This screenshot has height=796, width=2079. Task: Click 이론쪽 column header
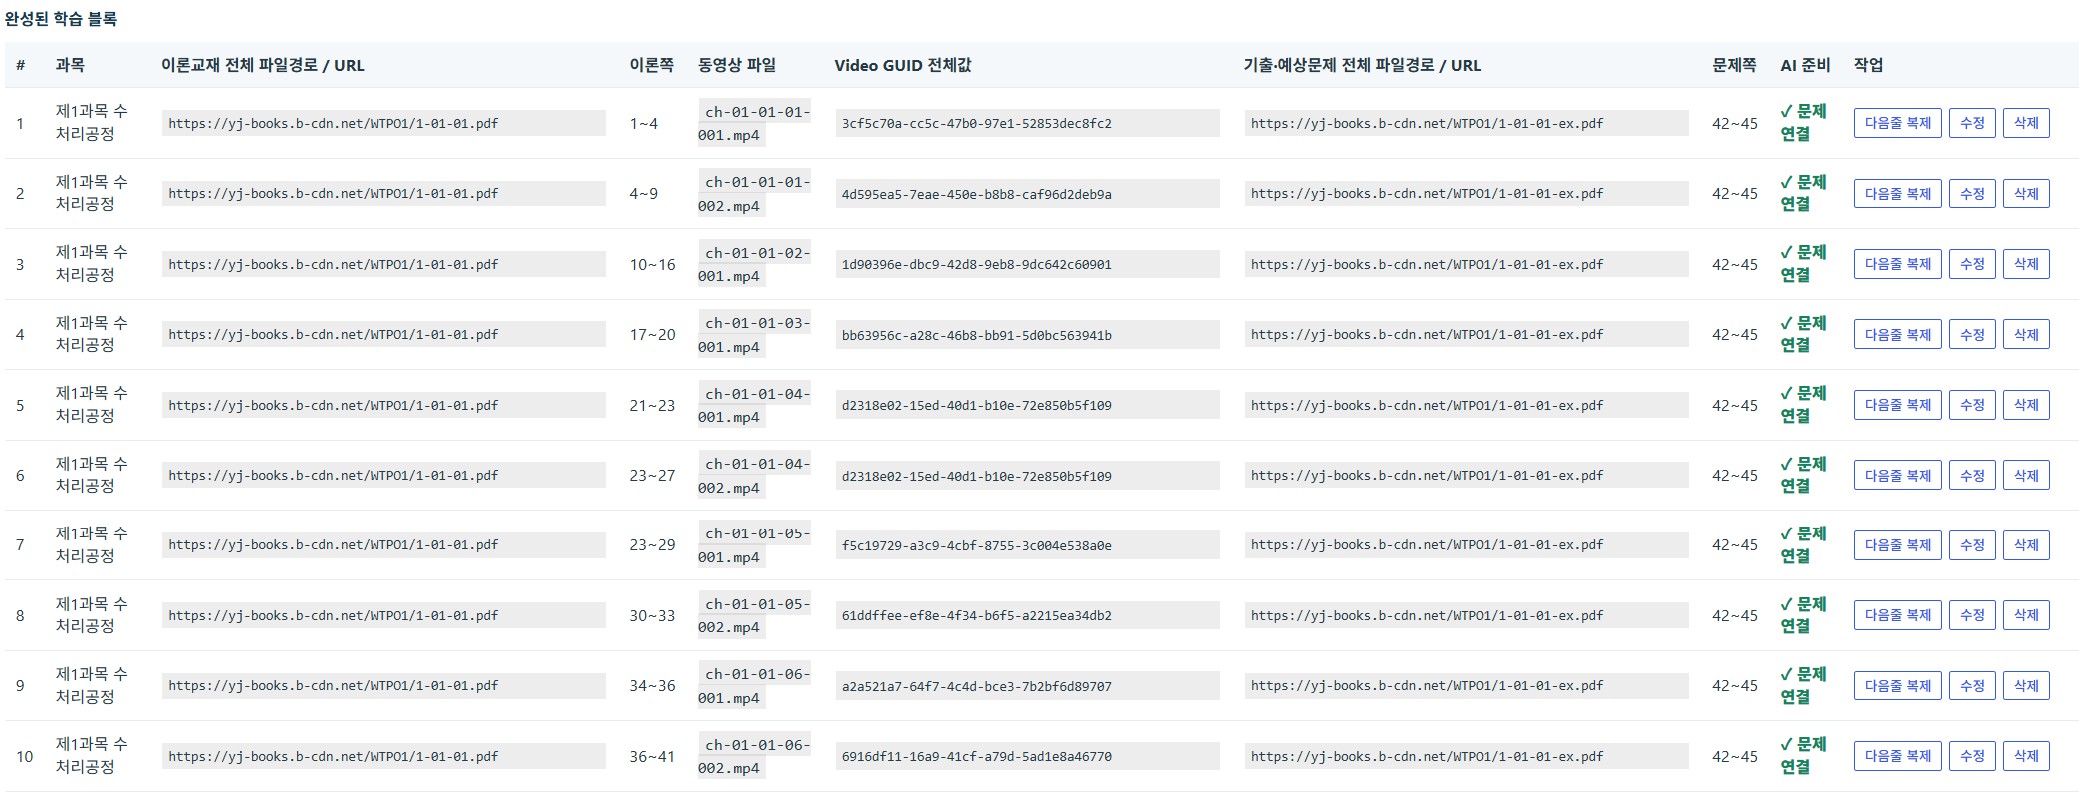click(651, 65)
